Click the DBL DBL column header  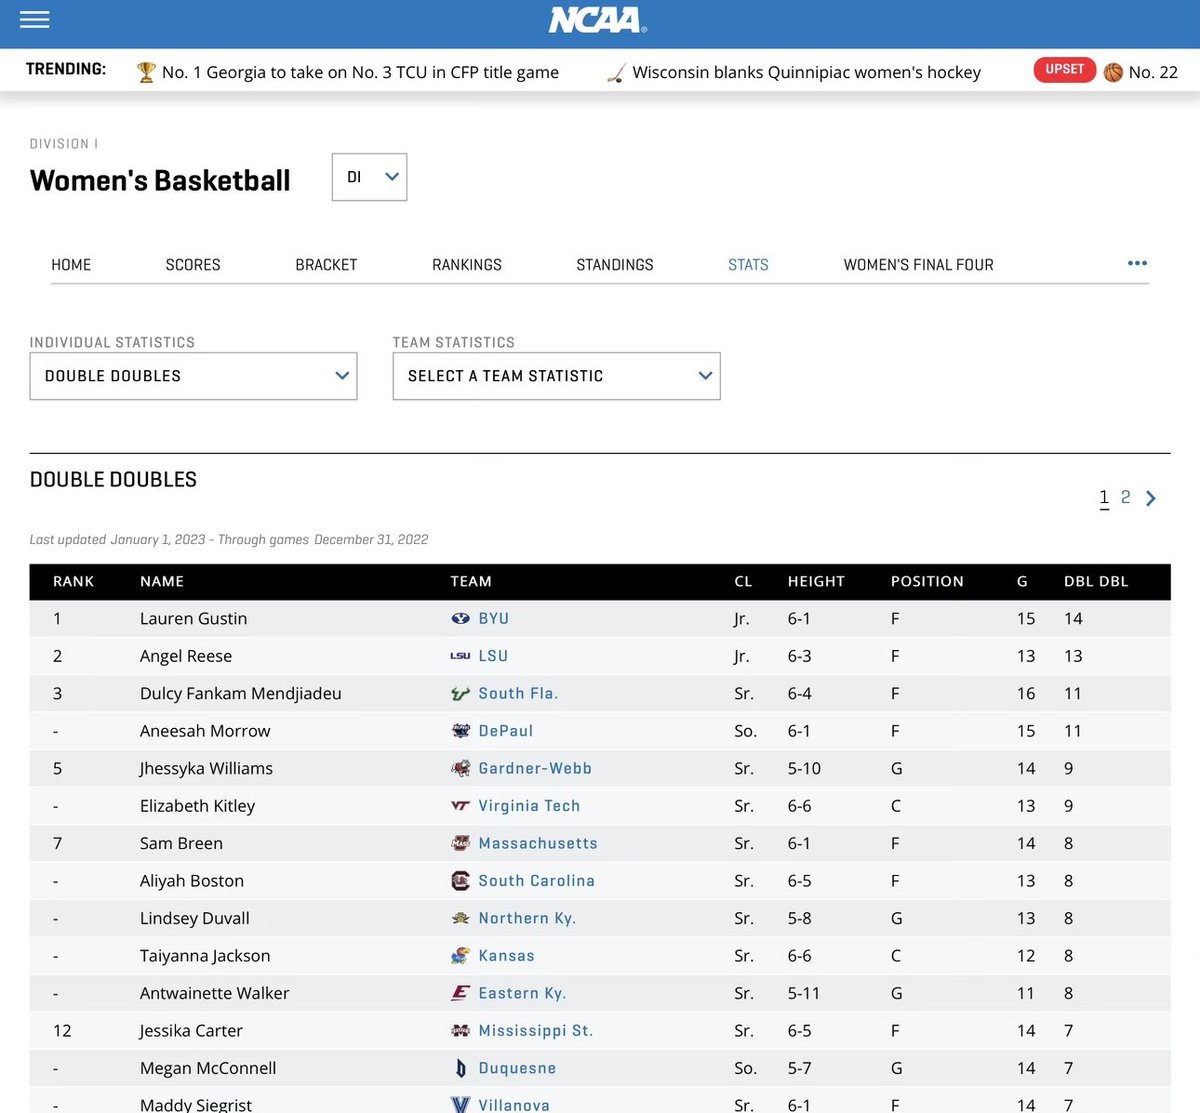tap(1096, 582)
